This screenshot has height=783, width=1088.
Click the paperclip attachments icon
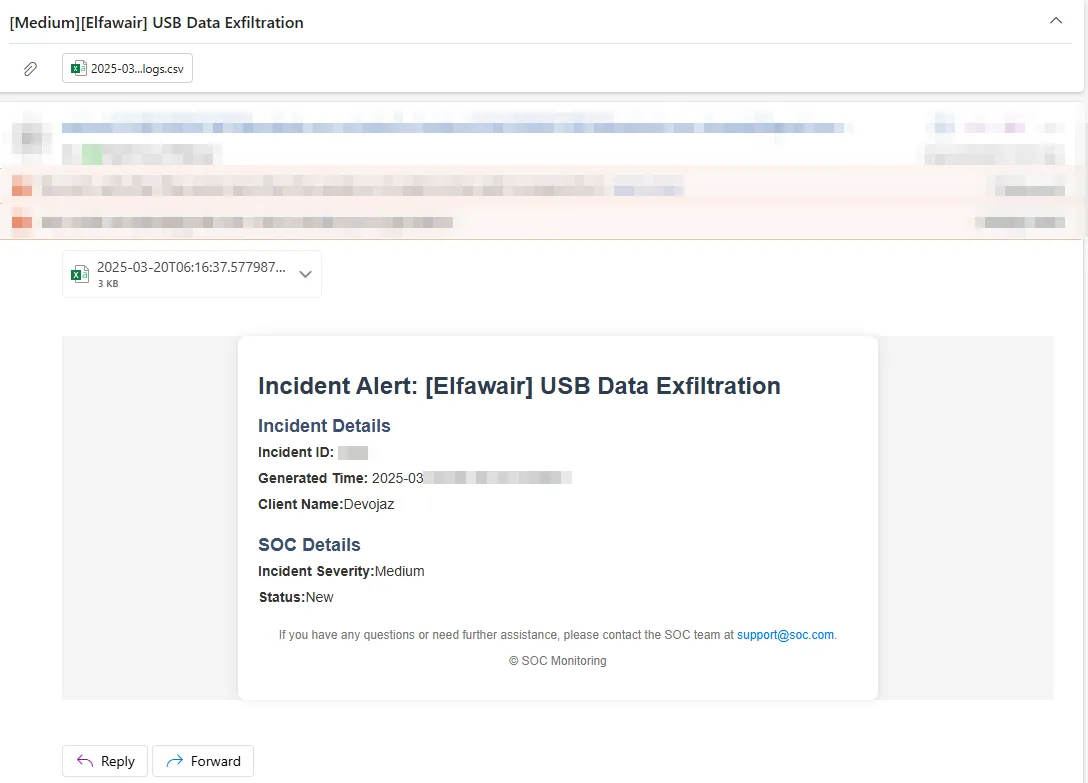coord(30,69)
